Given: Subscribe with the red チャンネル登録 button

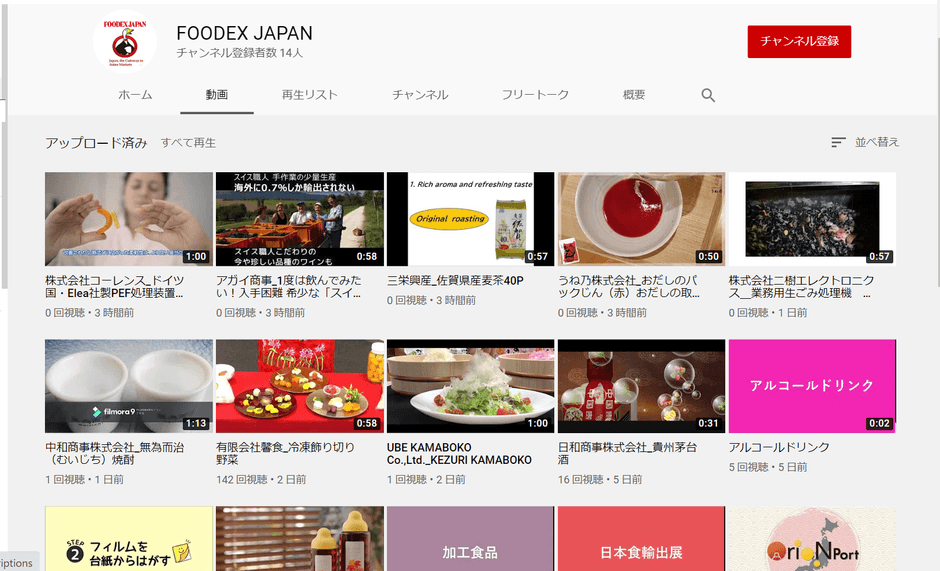Looking at the screenshot, I should (799, 41).
